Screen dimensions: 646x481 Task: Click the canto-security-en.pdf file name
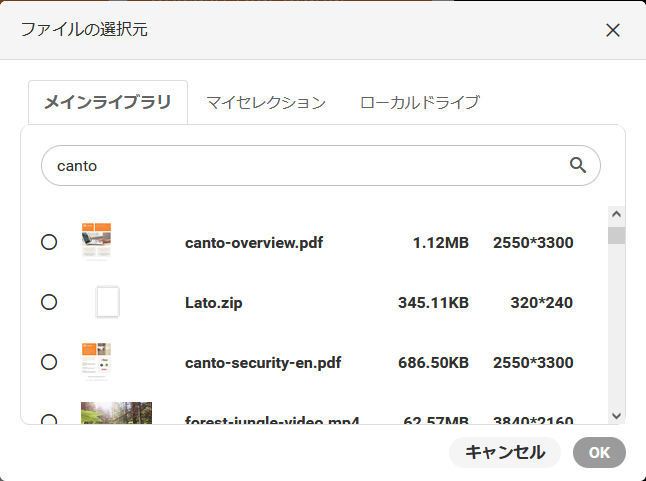tap(263, 362)
